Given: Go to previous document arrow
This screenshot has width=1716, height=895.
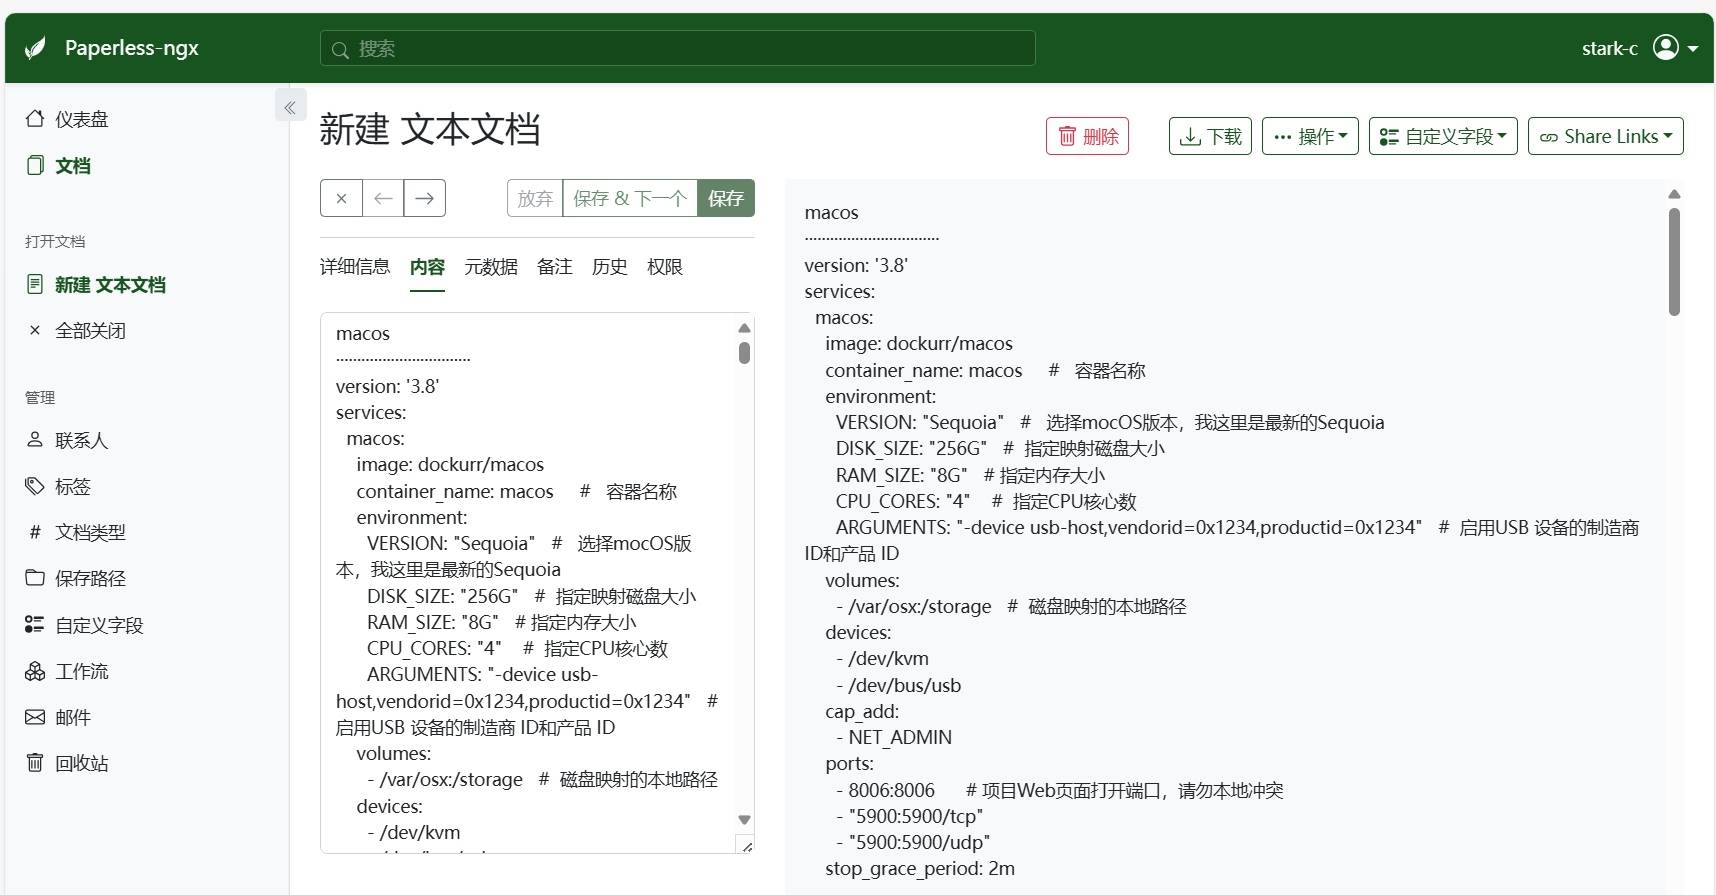Looking at the screenshot, I should pos(383,198).
